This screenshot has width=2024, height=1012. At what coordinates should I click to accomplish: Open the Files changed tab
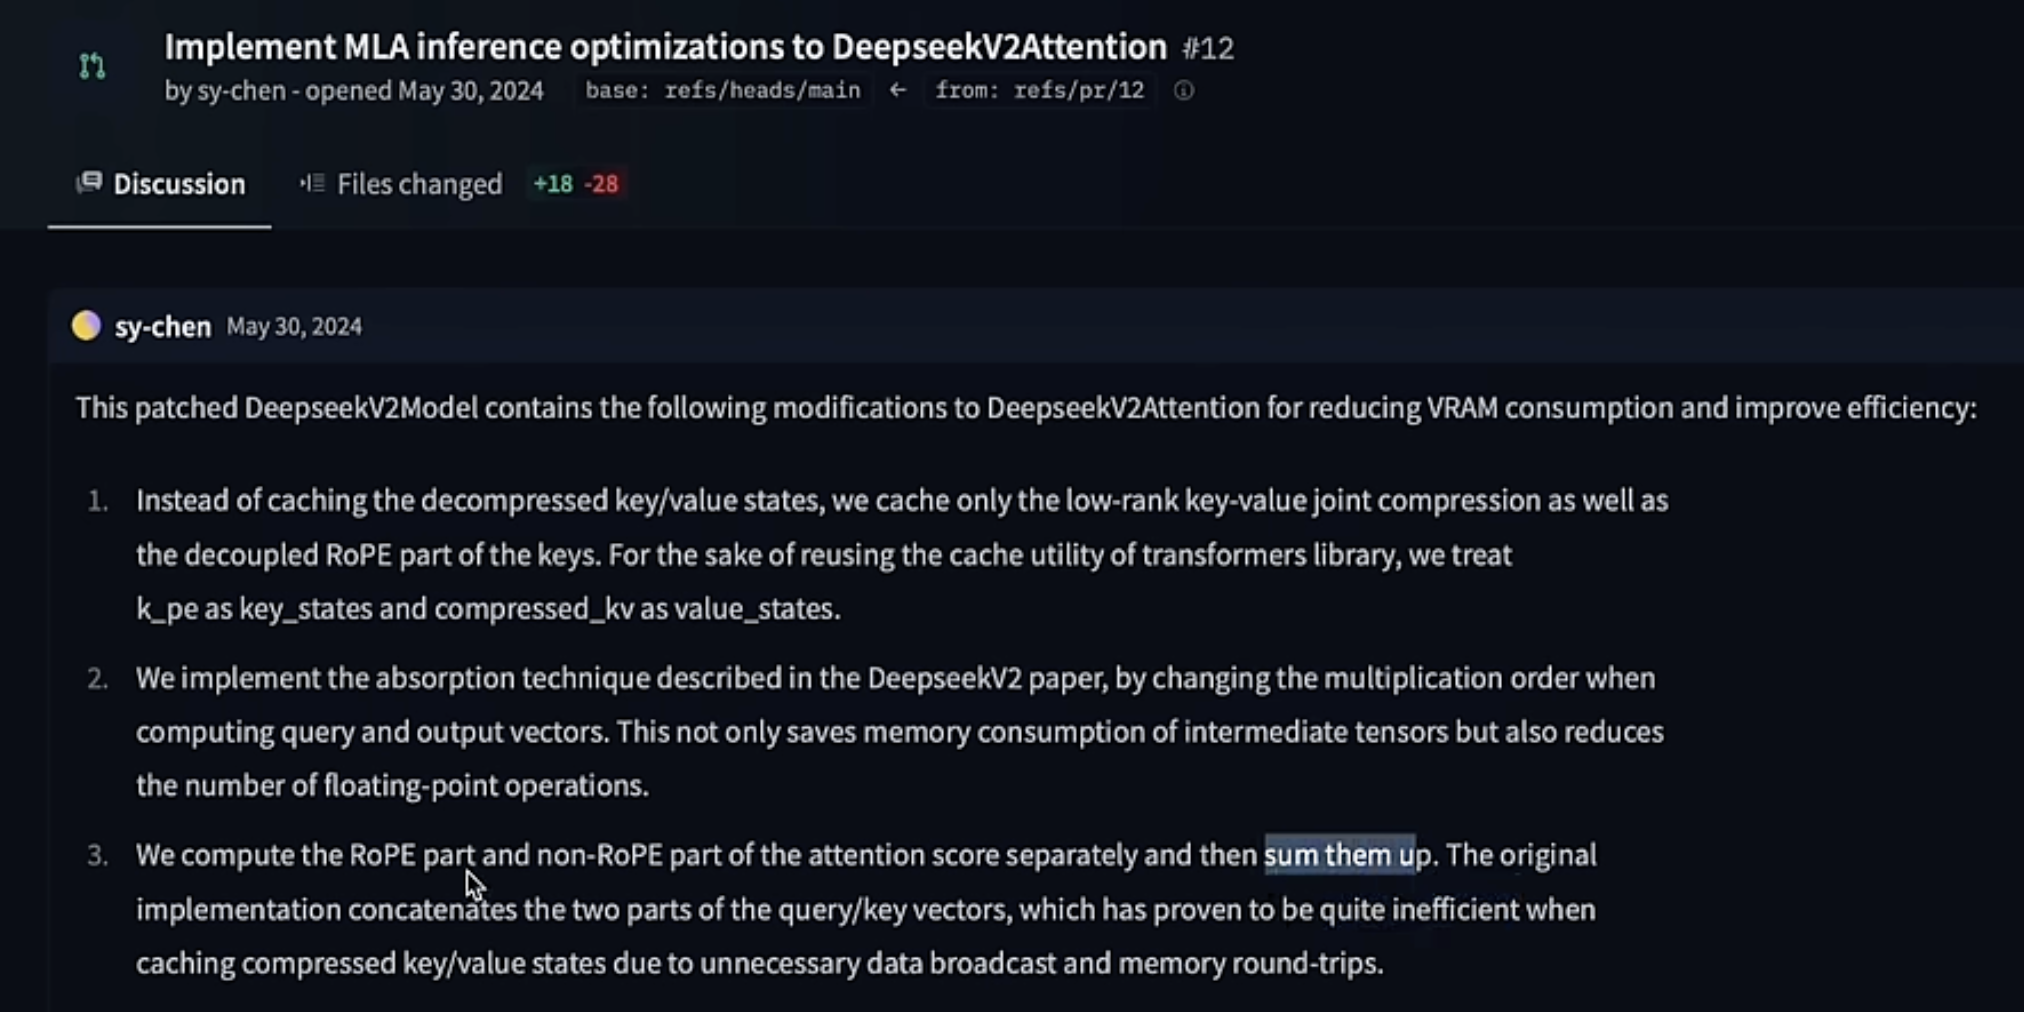(x=401, y=184)
